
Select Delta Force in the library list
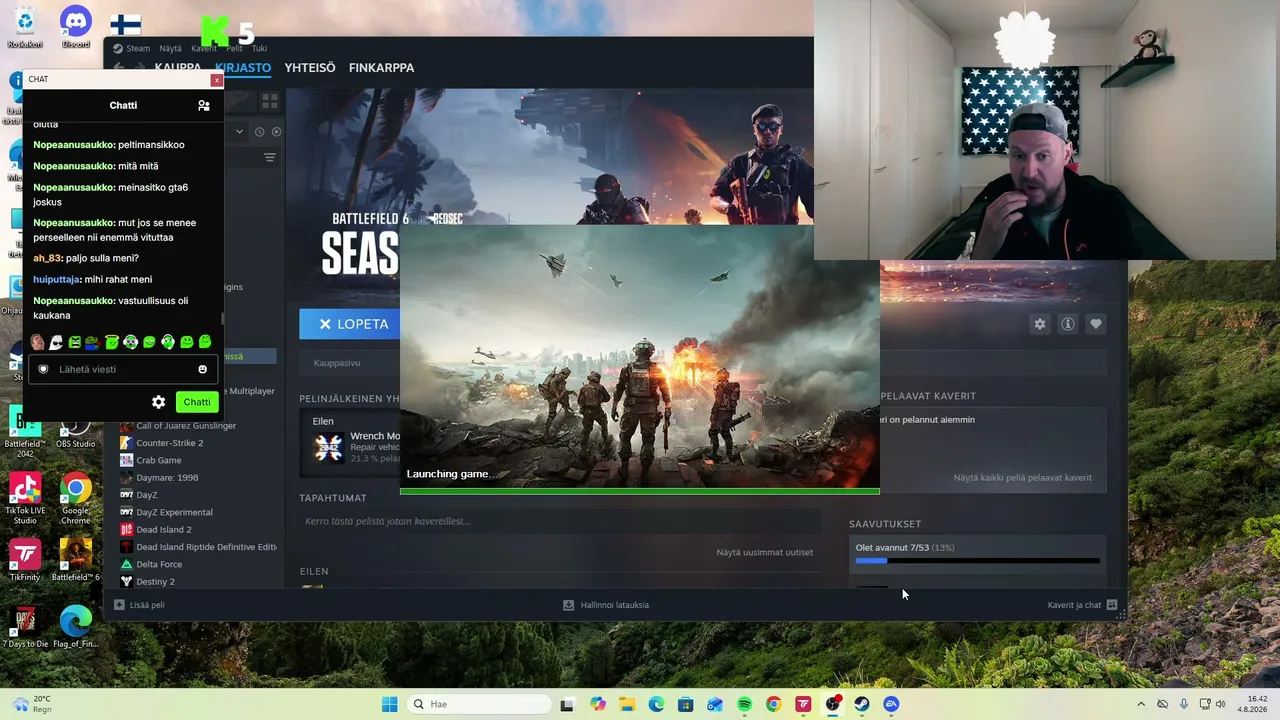(159, 564)
